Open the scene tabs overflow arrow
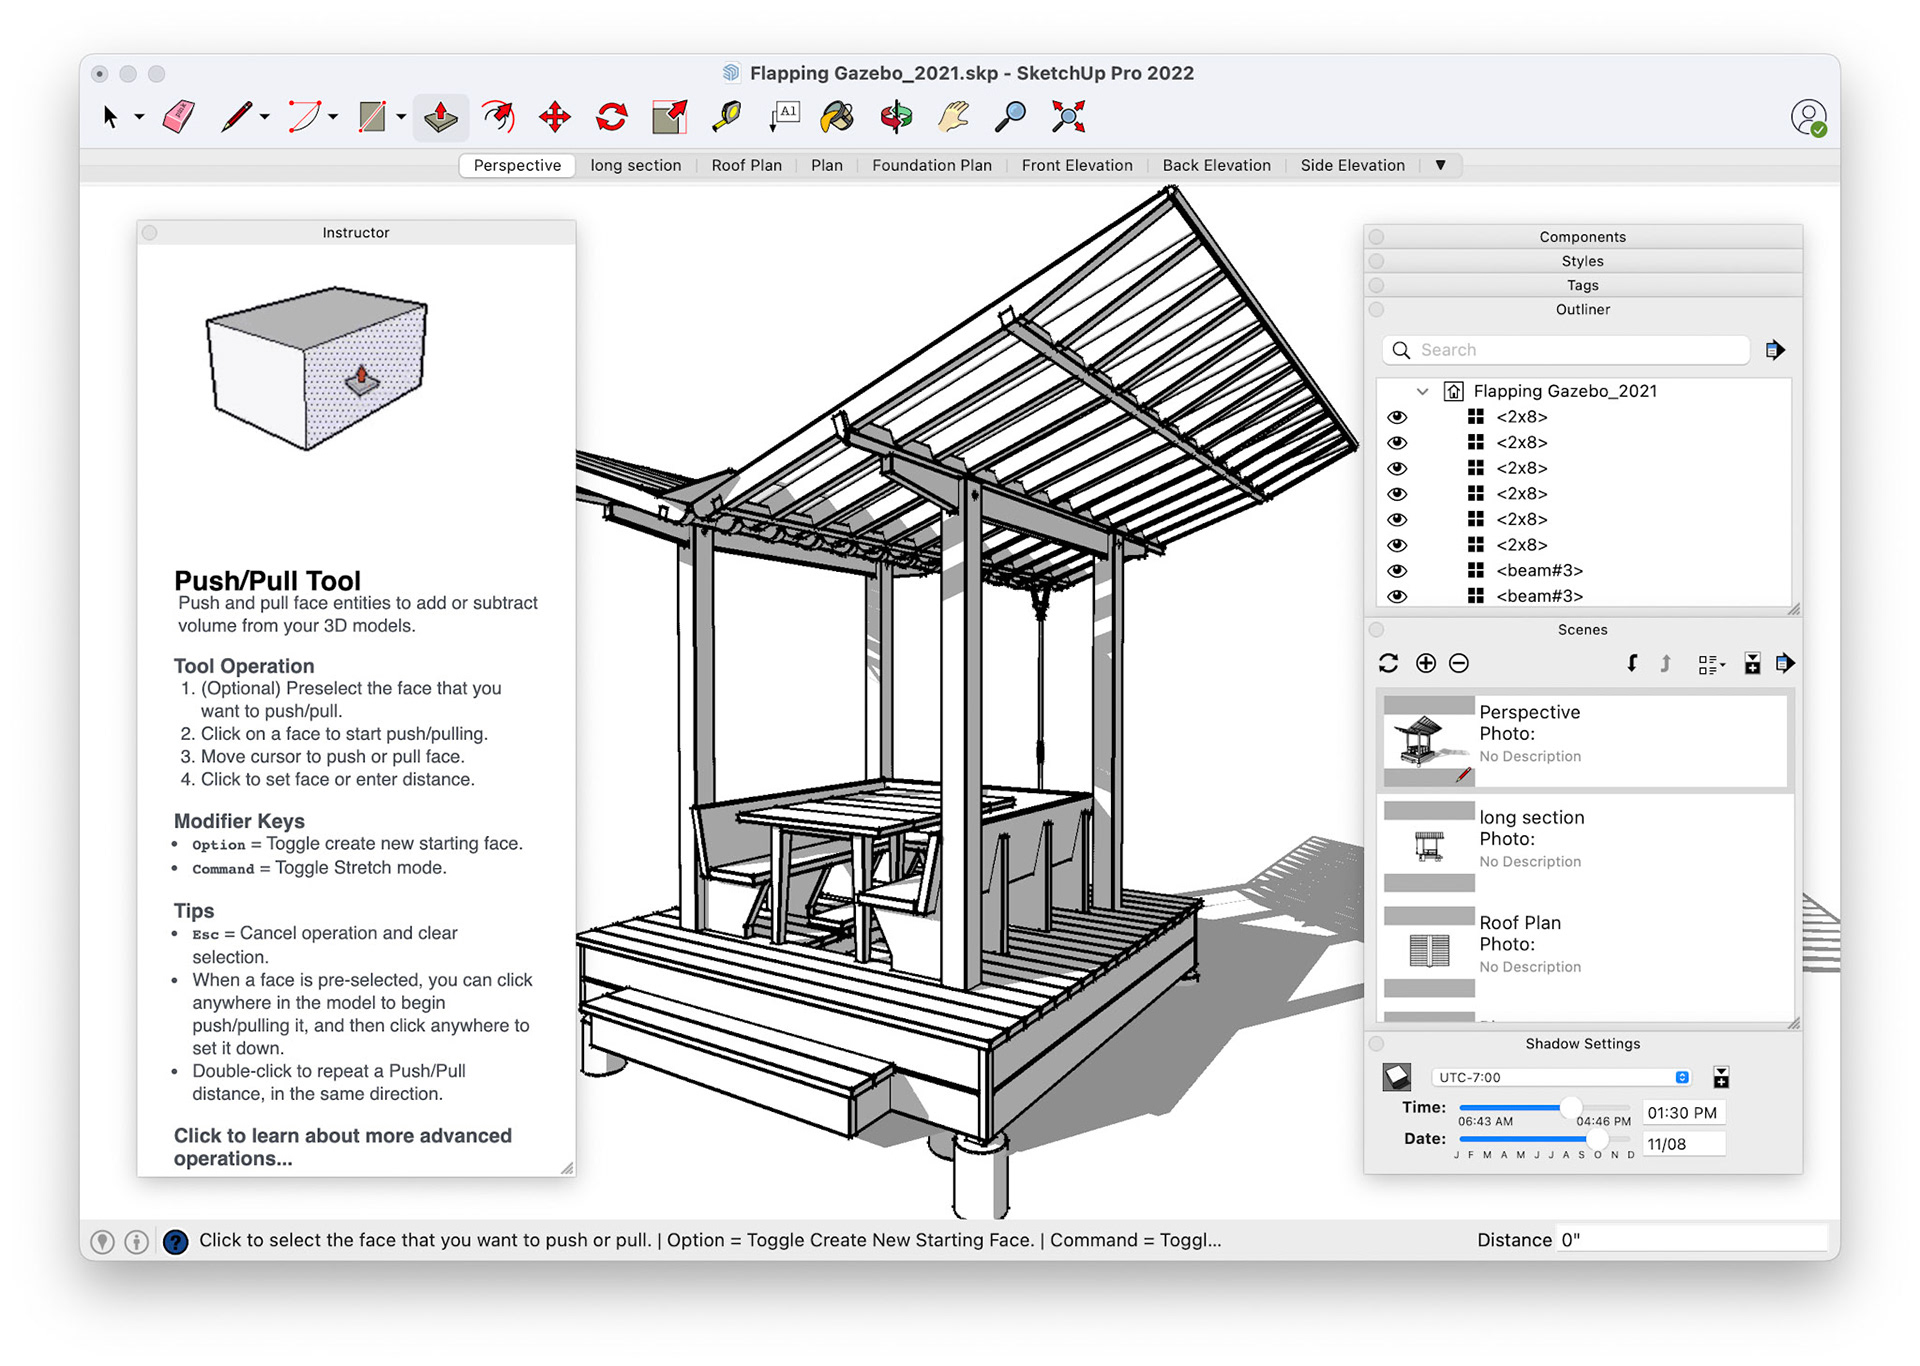Viewport: 1920px width, 1366px height. click(1440, 165)
